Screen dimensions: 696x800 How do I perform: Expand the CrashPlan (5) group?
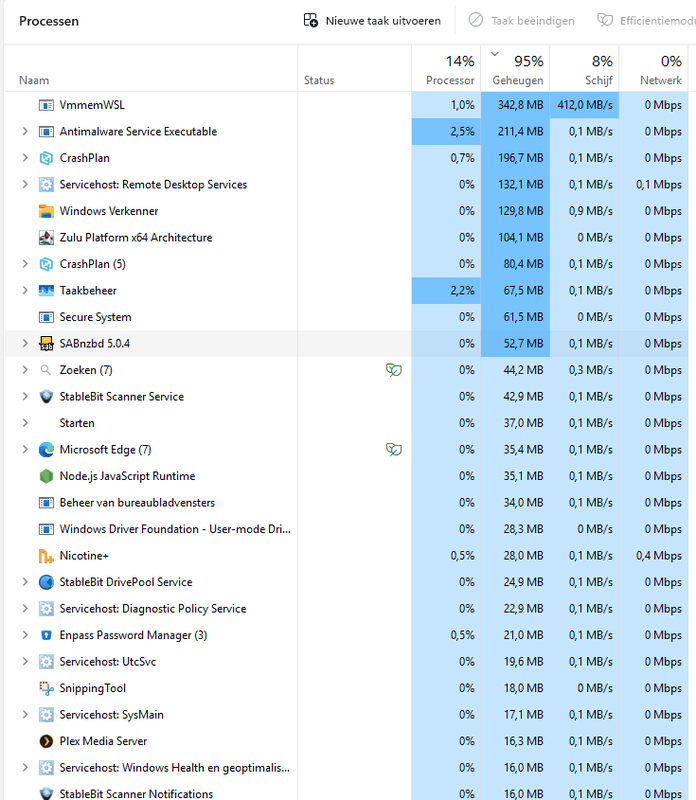(x=24, y=264)
